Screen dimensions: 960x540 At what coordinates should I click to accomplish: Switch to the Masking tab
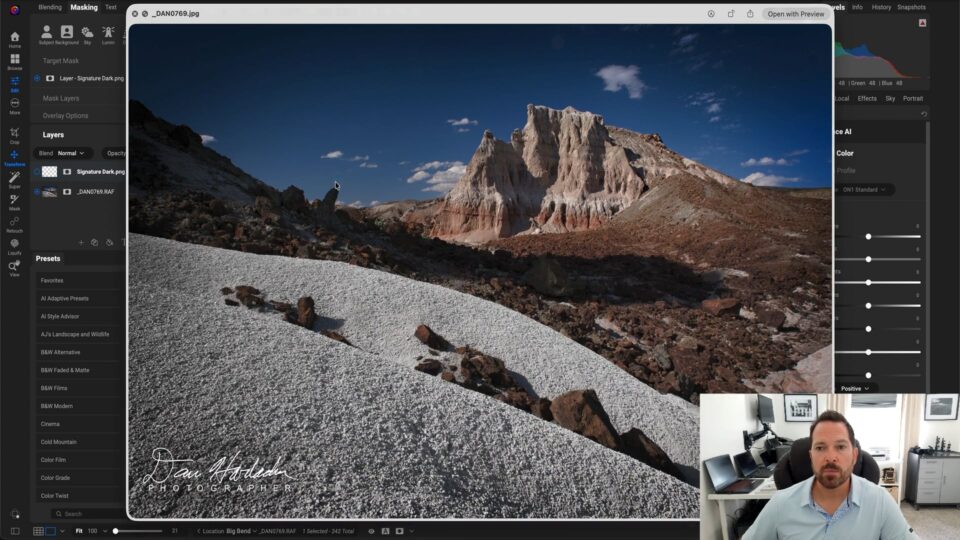[84, 7]
